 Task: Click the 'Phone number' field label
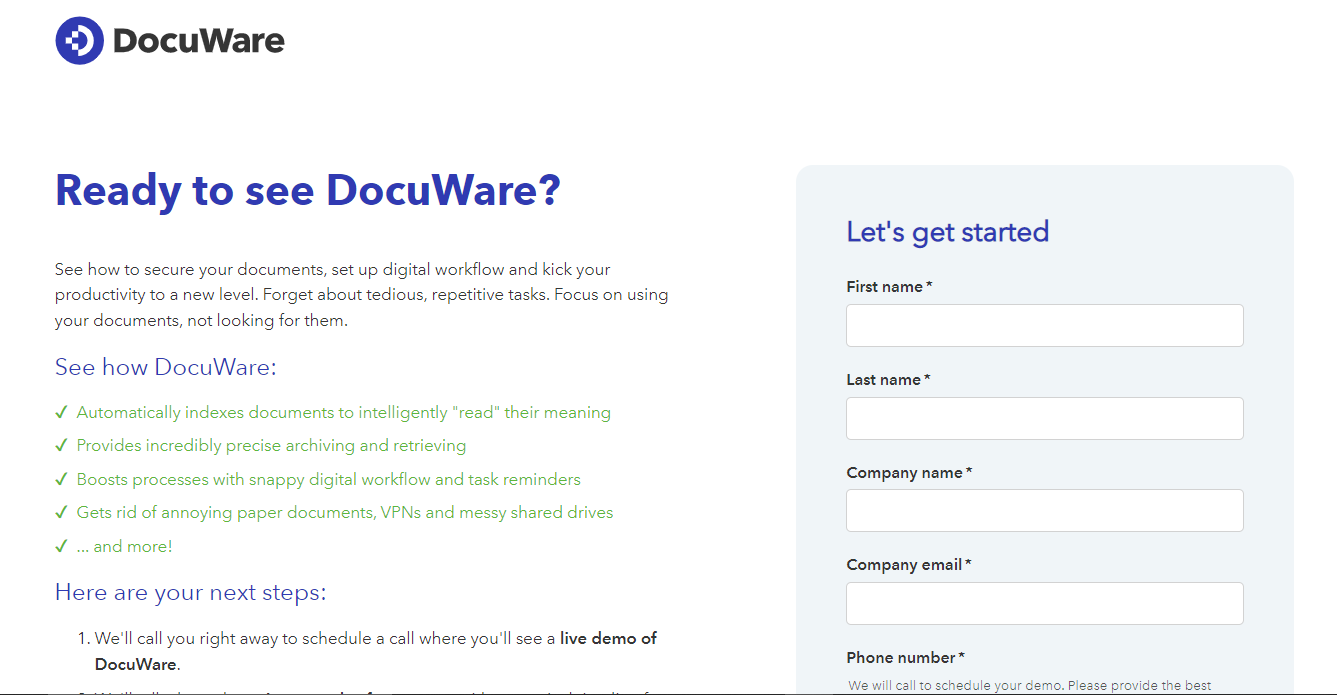pos(905,658)
